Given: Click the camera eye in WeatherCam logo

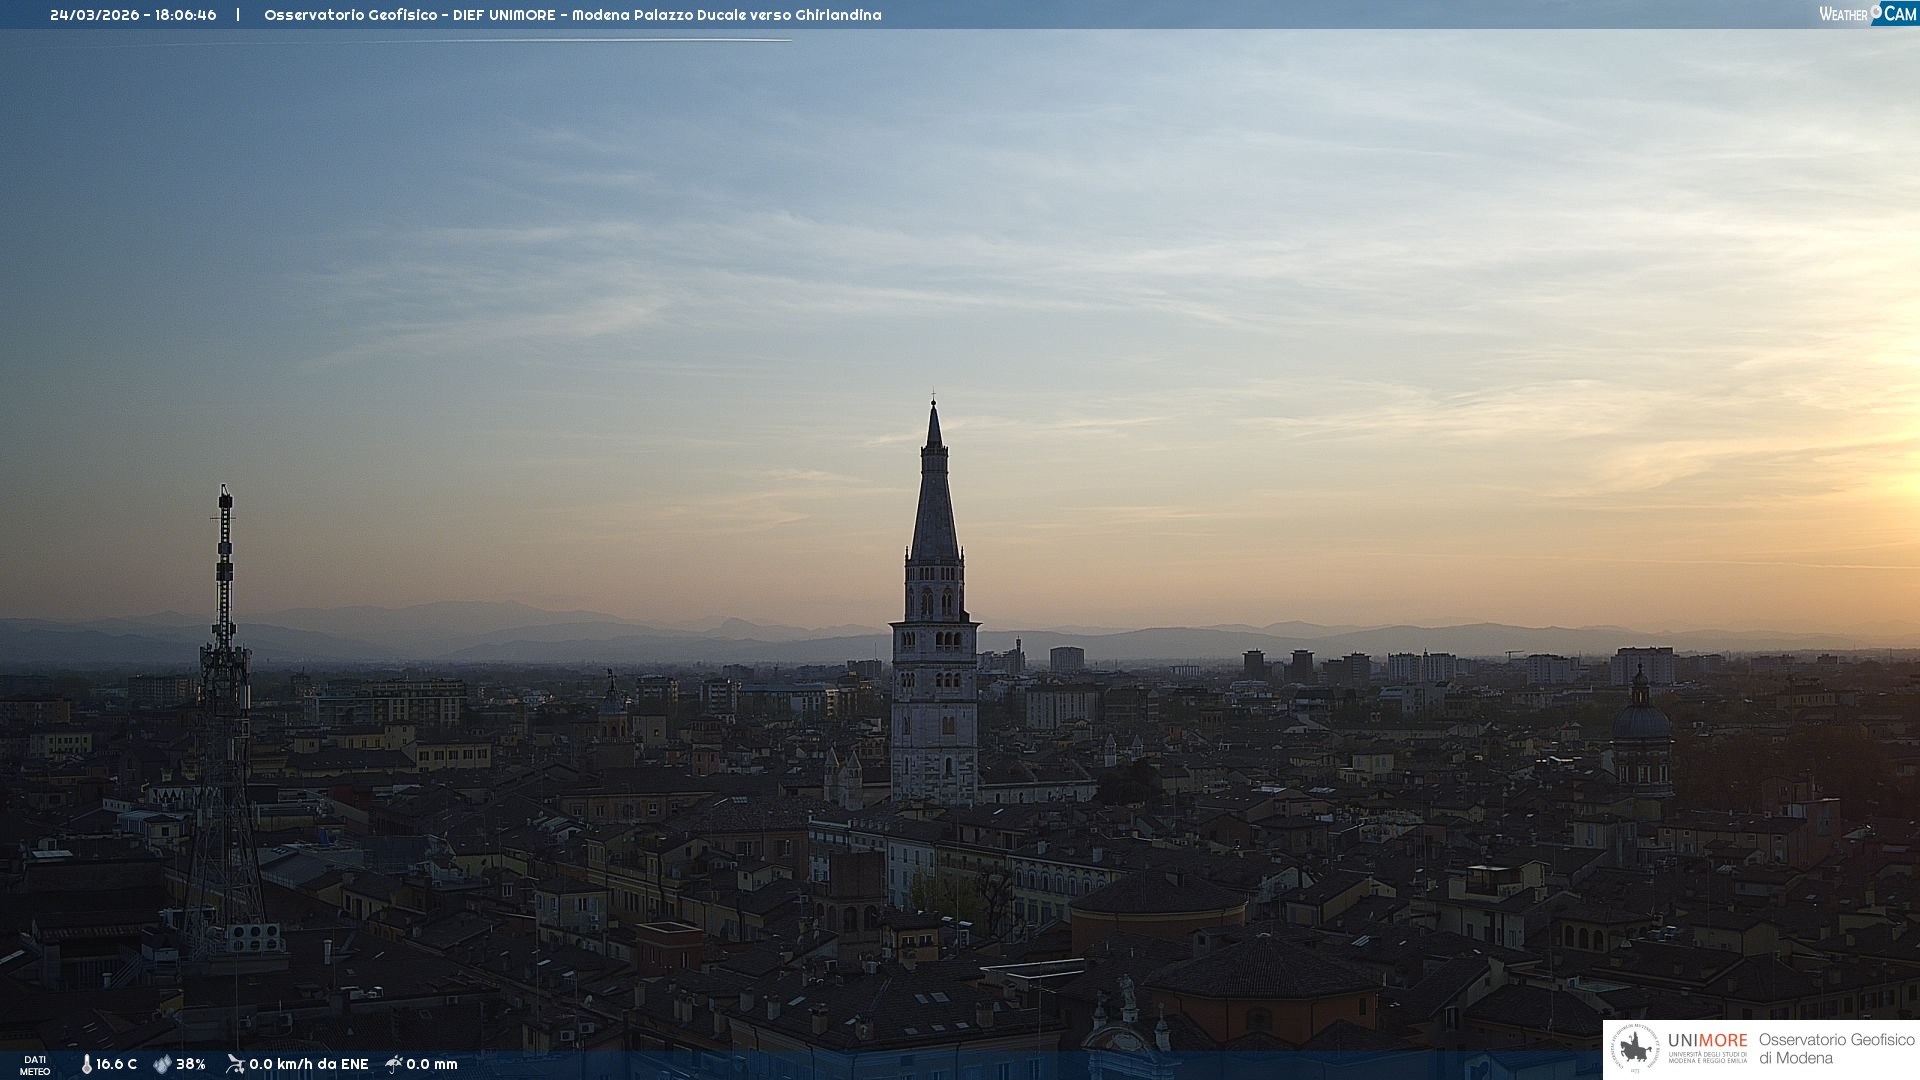Looking at the screenshot, I should (x=1876, y=11).
